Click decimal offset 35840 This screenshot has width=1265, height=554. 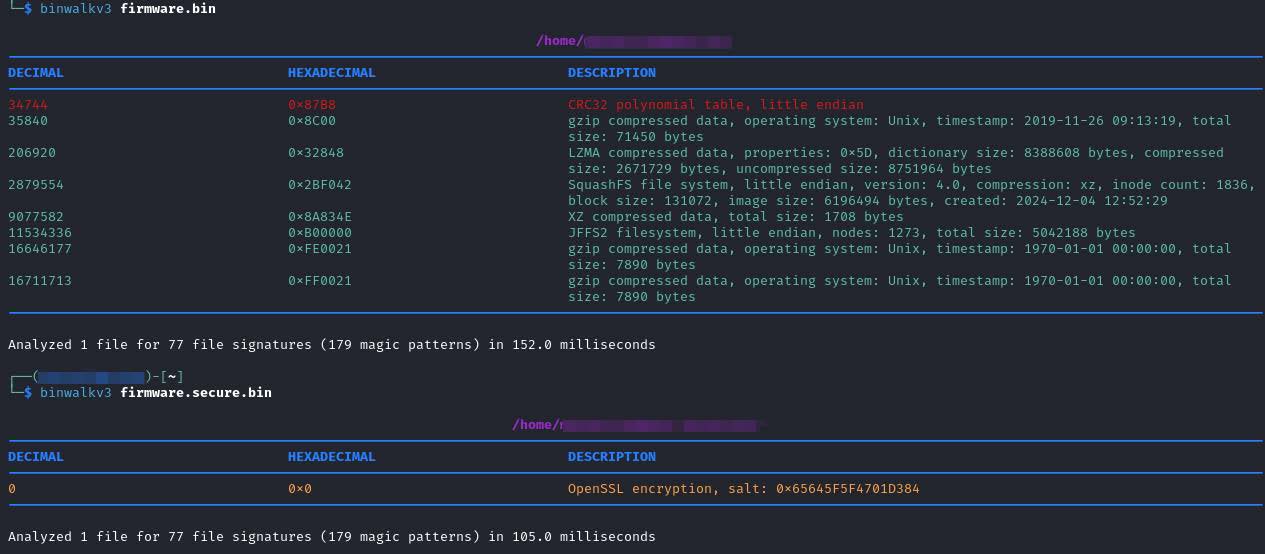coord(28,120)
